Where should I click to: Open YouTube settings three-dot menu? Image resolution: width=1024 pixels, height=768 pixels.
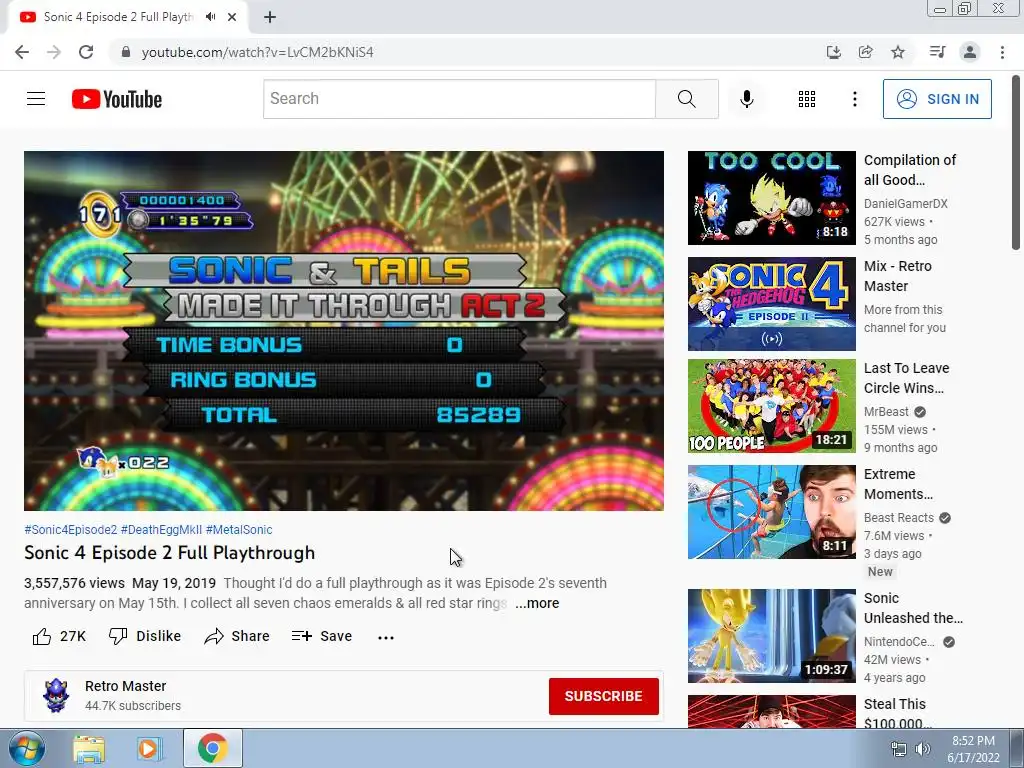(854, 99)
